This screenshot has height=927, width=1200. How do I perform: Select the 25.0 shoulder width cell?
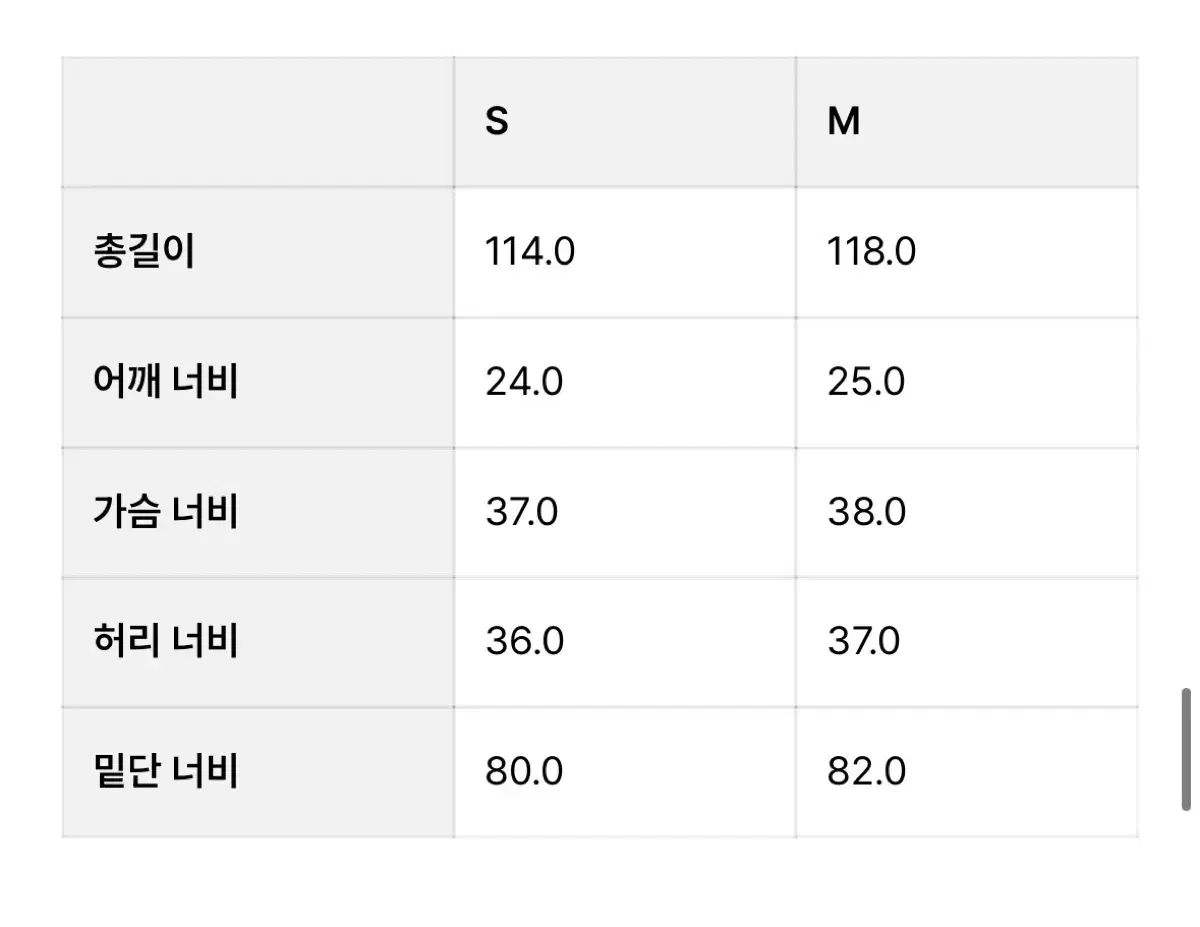[866, 382]
